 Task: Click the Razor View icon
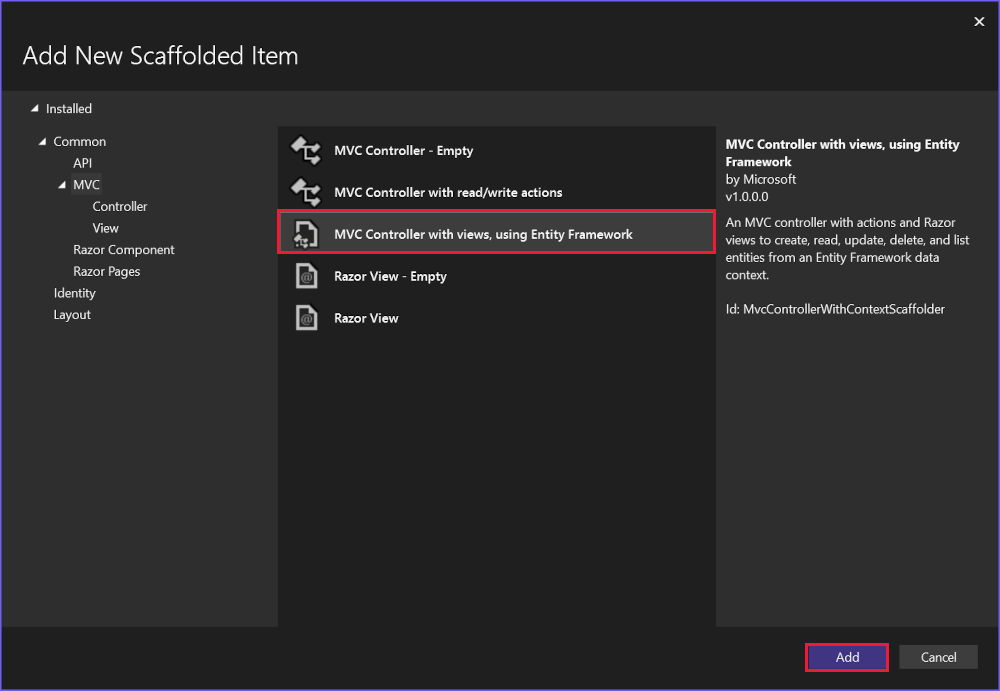click(x=305, y=318)
